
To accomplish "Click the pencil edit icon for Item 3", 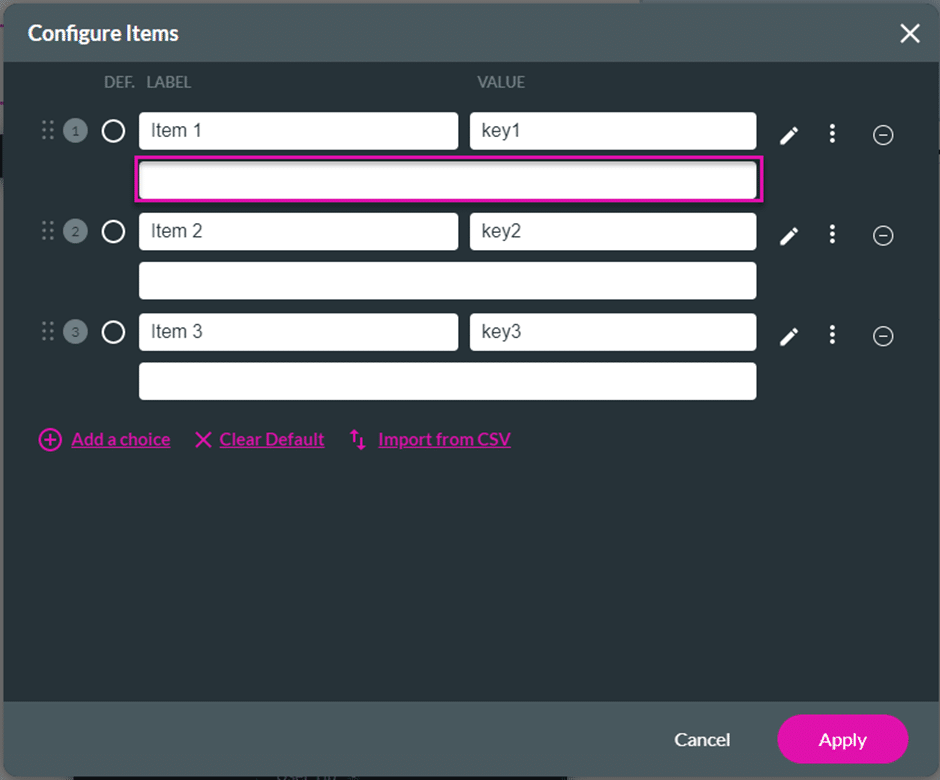I will click(789, 336).
